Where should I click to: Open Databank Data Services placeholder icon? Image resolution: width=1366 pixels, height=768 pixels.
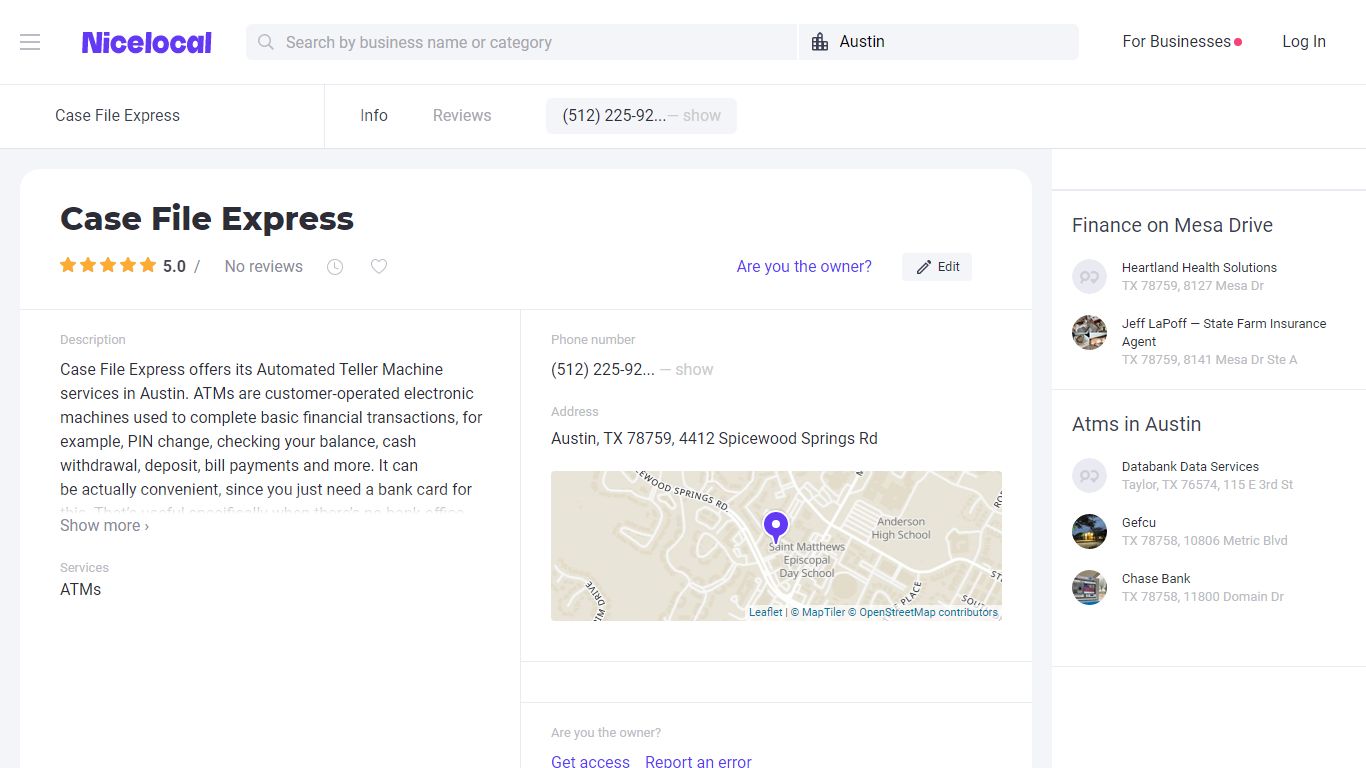(1089, 475)
